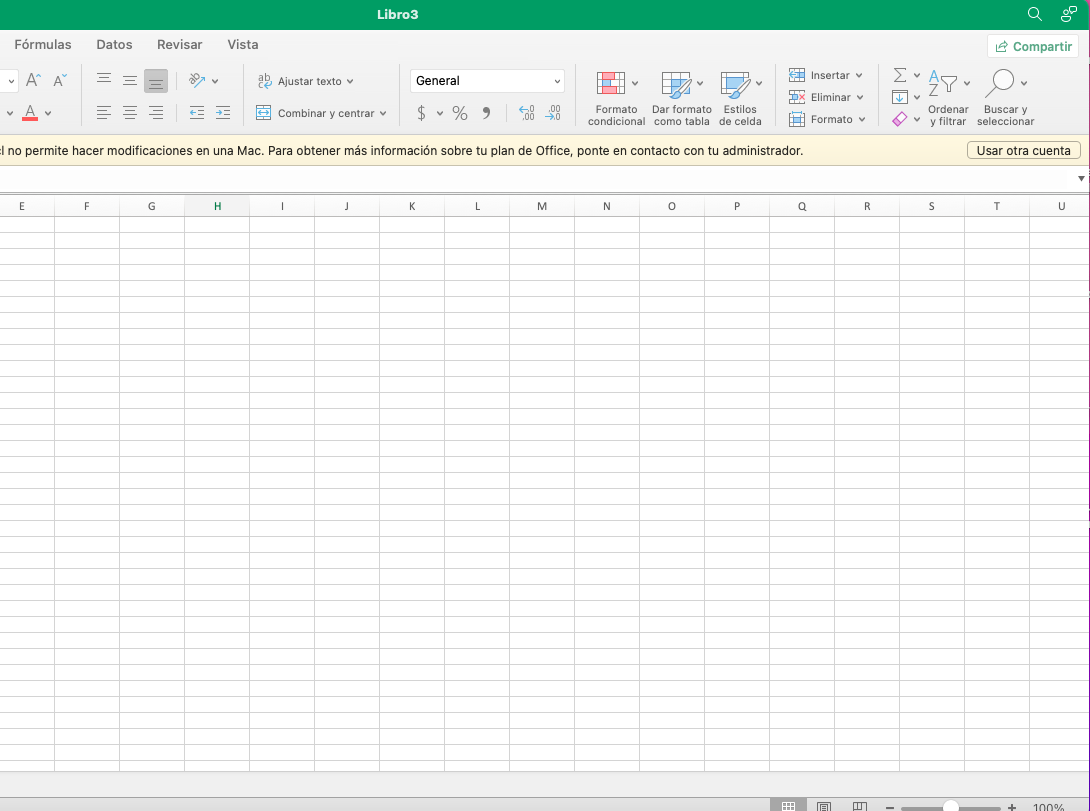Open Formato condicional

point(616,99)
